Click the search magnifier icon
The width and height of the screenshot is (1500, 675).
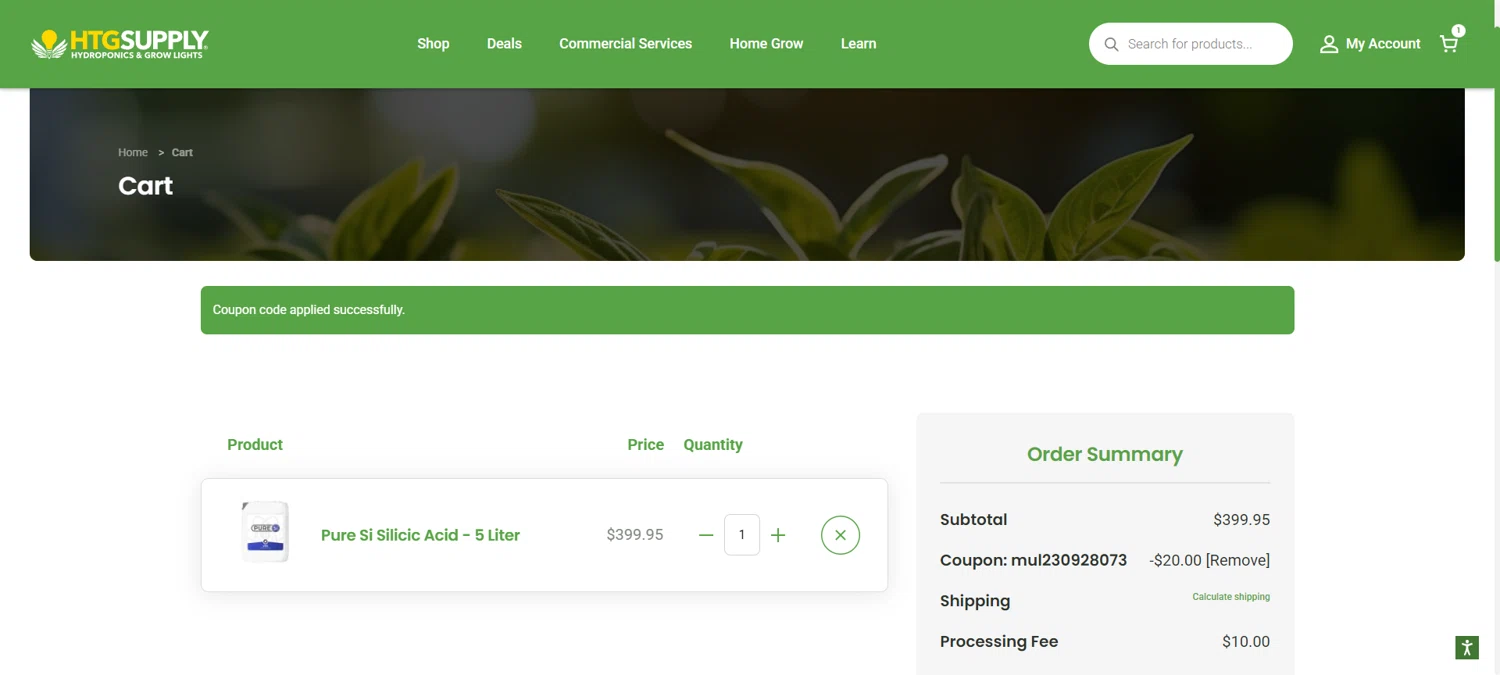[x=1111, y=44]
